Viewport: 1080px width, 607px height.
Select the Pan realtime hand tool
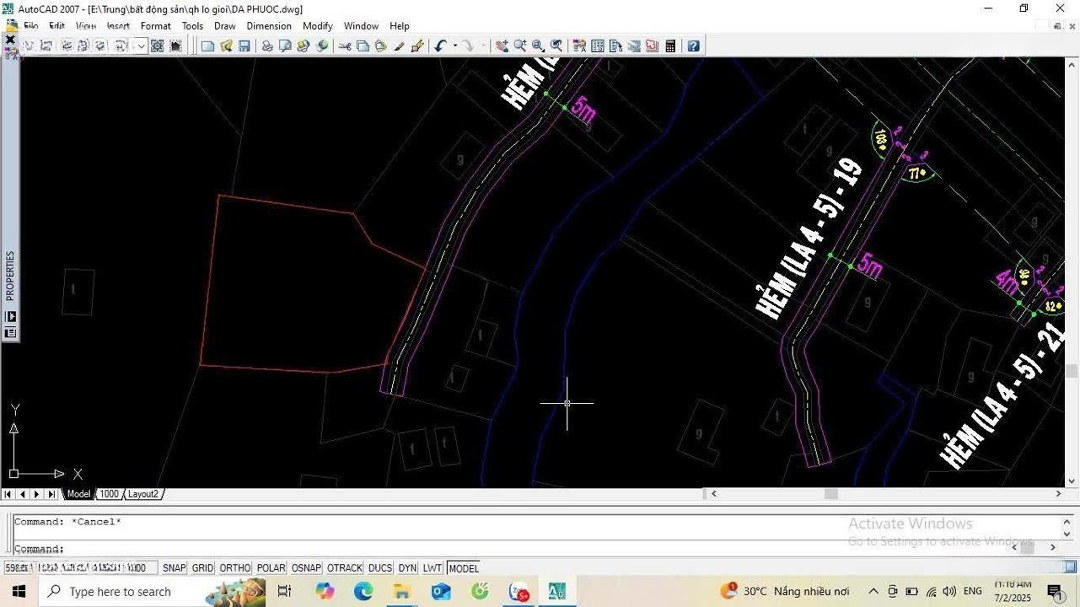click(502, 46)
